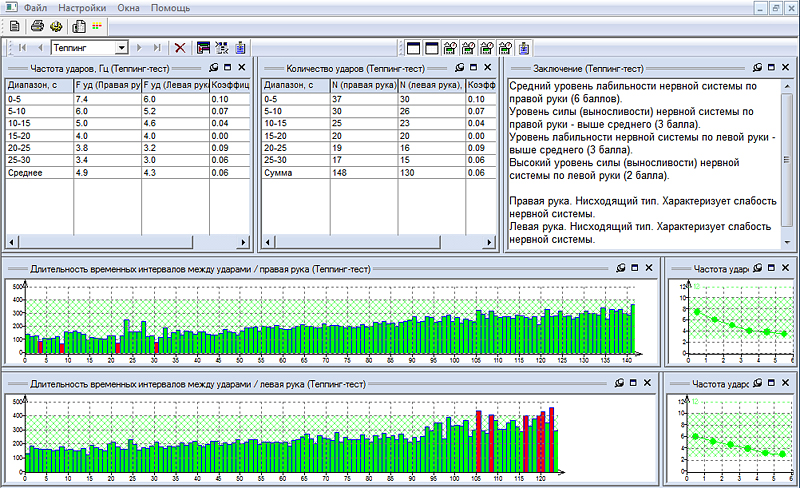800x488 pixels.
Task: Click the colored dots icon in top toolbar
Action: click(x=97, y=26)
